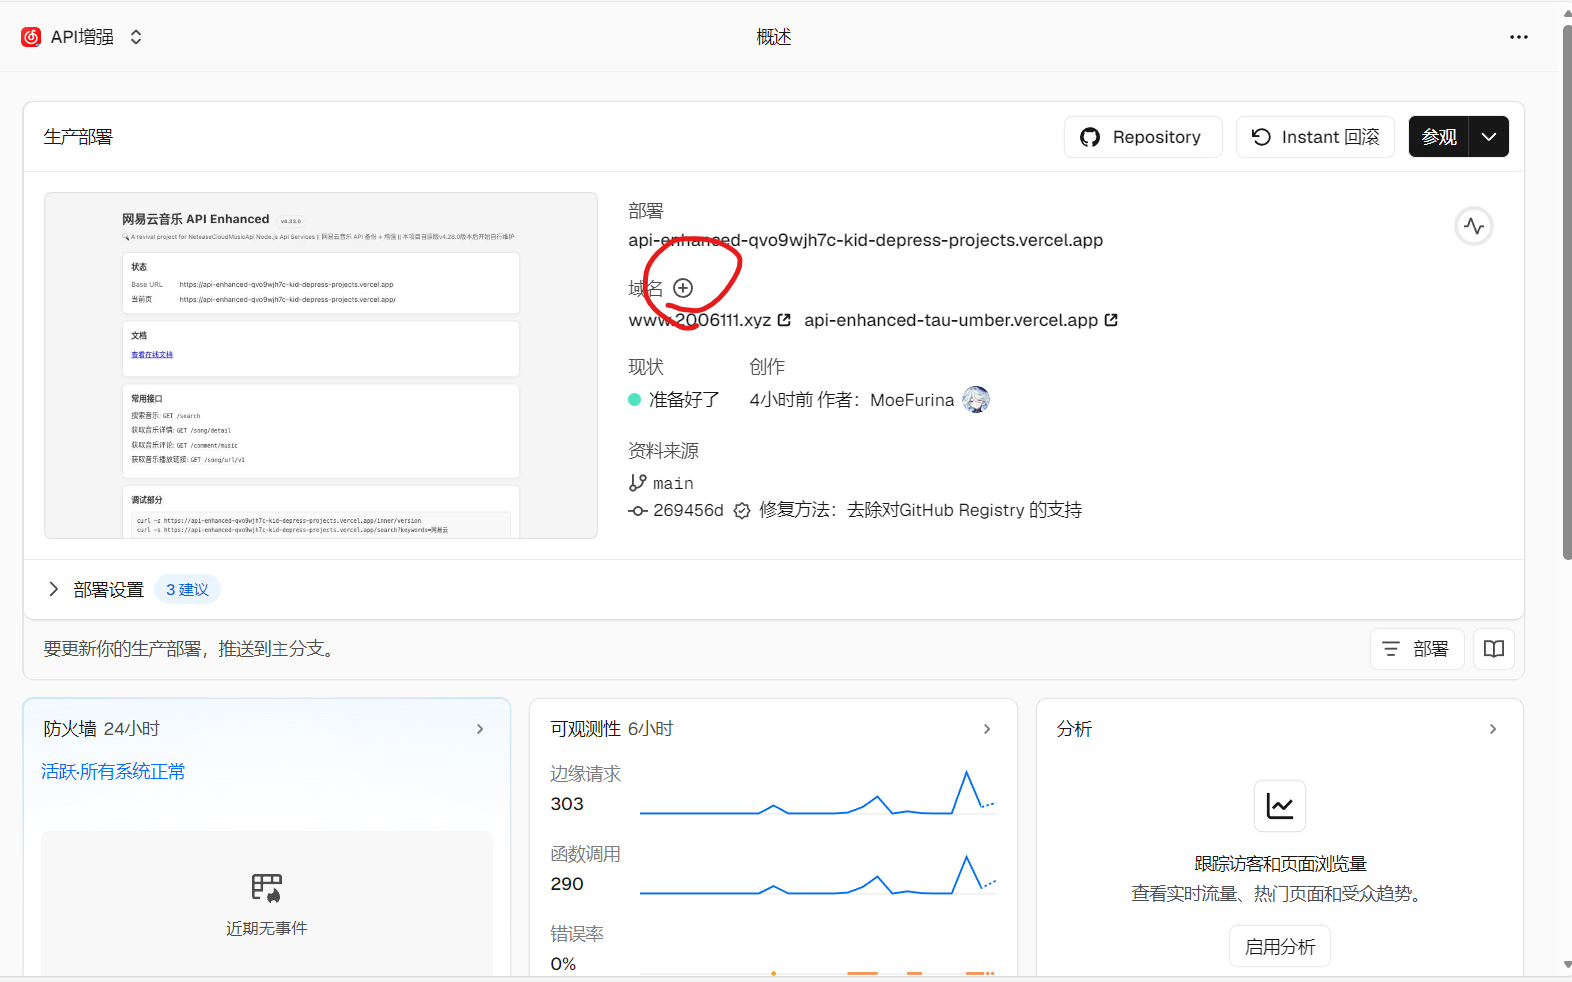Click the 启用分析 button
Screen dimensions: 1572x982
pos(1280,946)
